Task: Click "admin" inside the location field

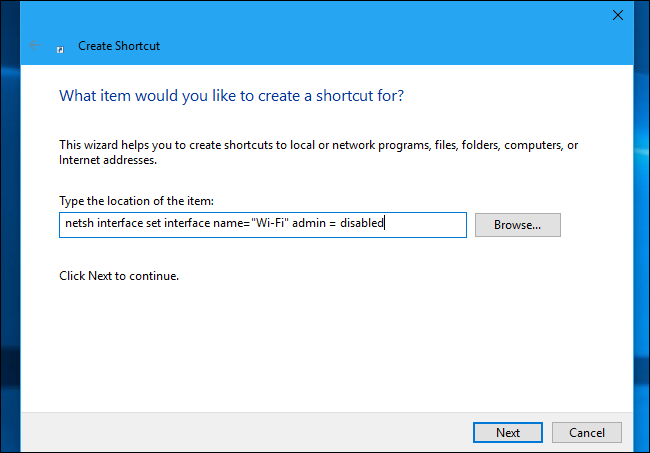Action: click(x=311, y=225)
